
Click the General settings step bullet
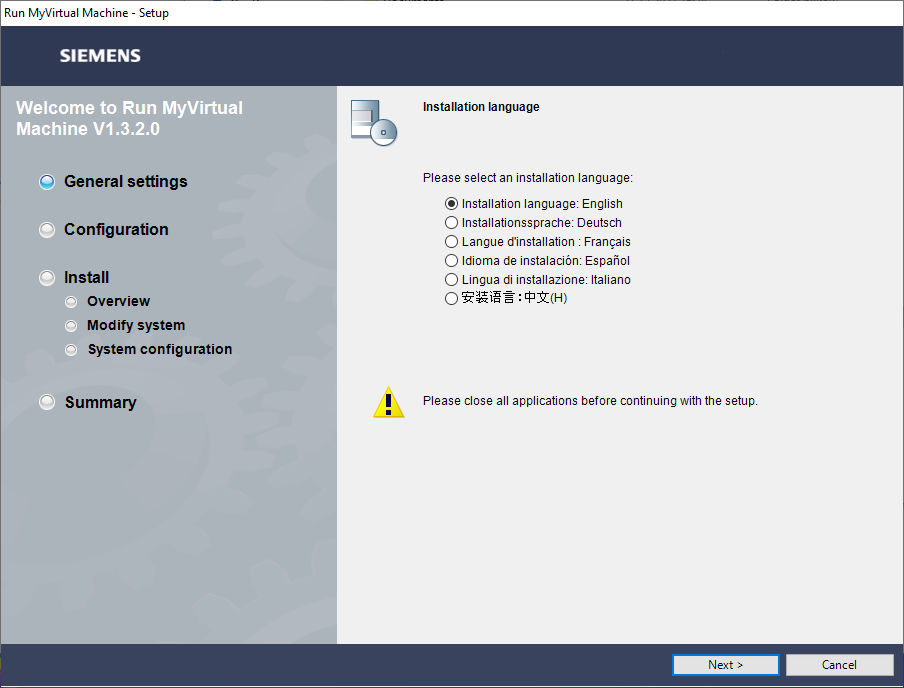tap(47, 182)
